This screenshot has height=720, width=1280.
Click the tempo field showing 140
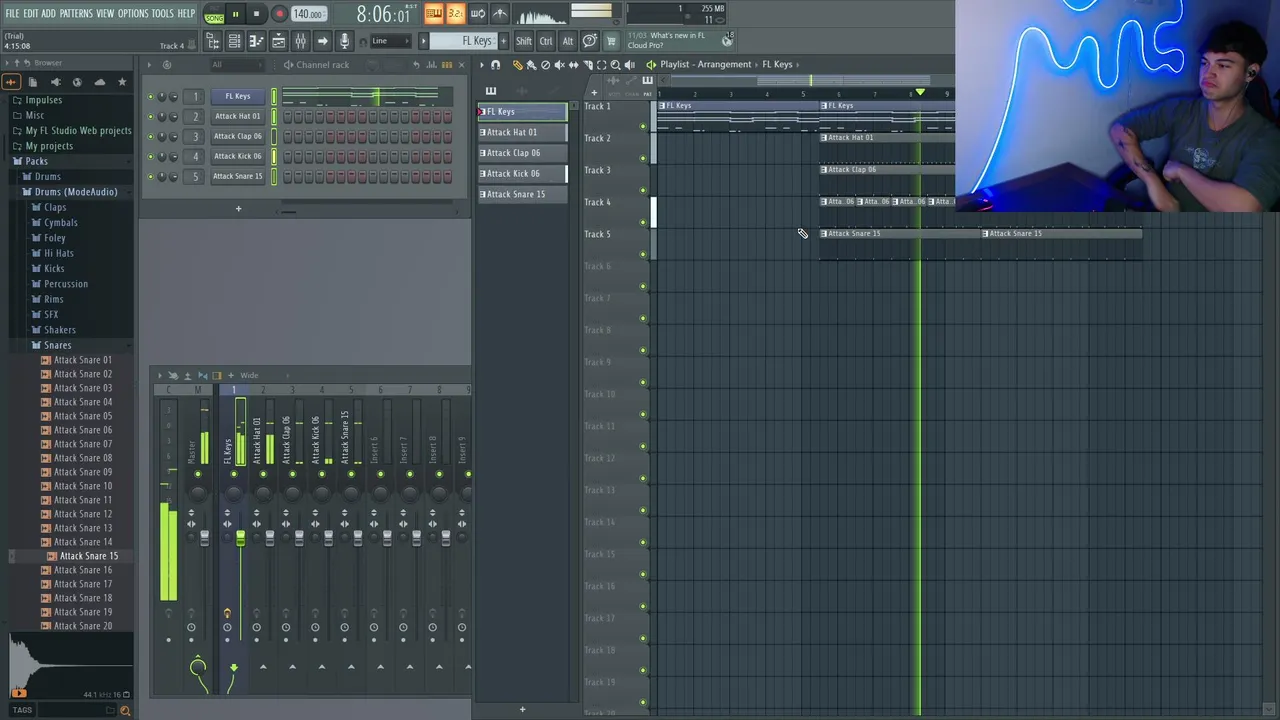tap(308, 14)
